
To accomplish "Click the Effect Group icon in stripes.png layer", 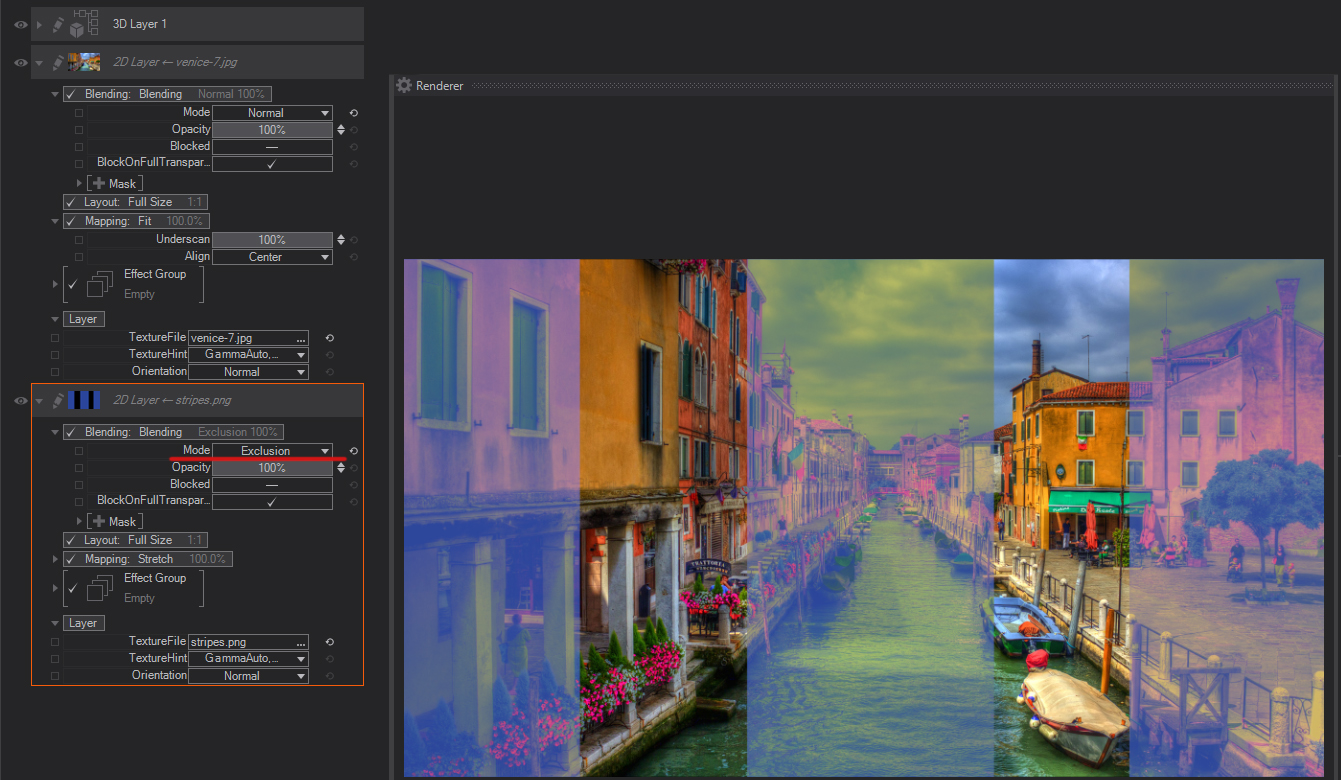I will coord(99,588).
